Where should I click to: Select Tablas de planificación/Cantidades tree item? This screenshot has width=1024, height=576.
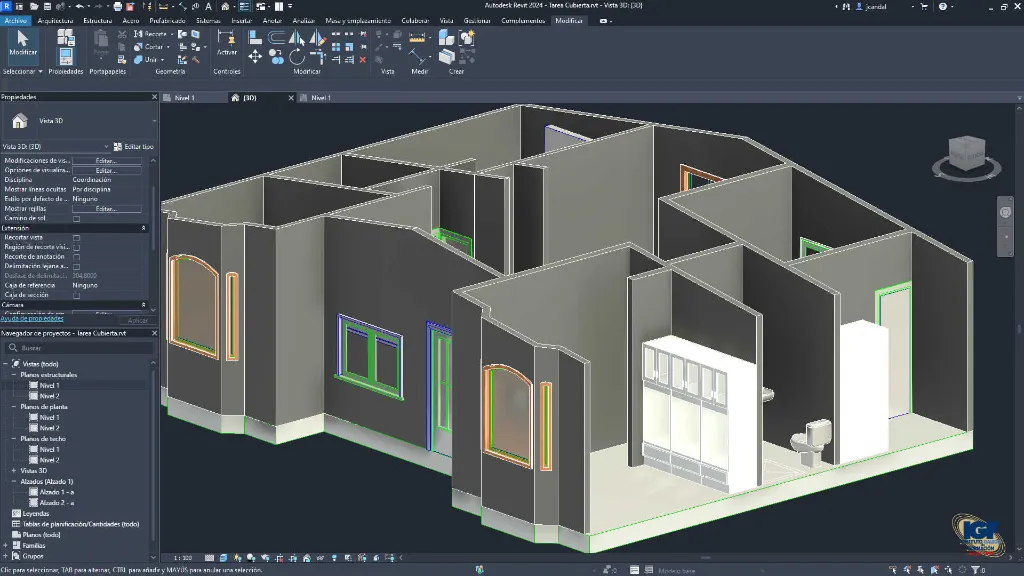pos(81,524)
